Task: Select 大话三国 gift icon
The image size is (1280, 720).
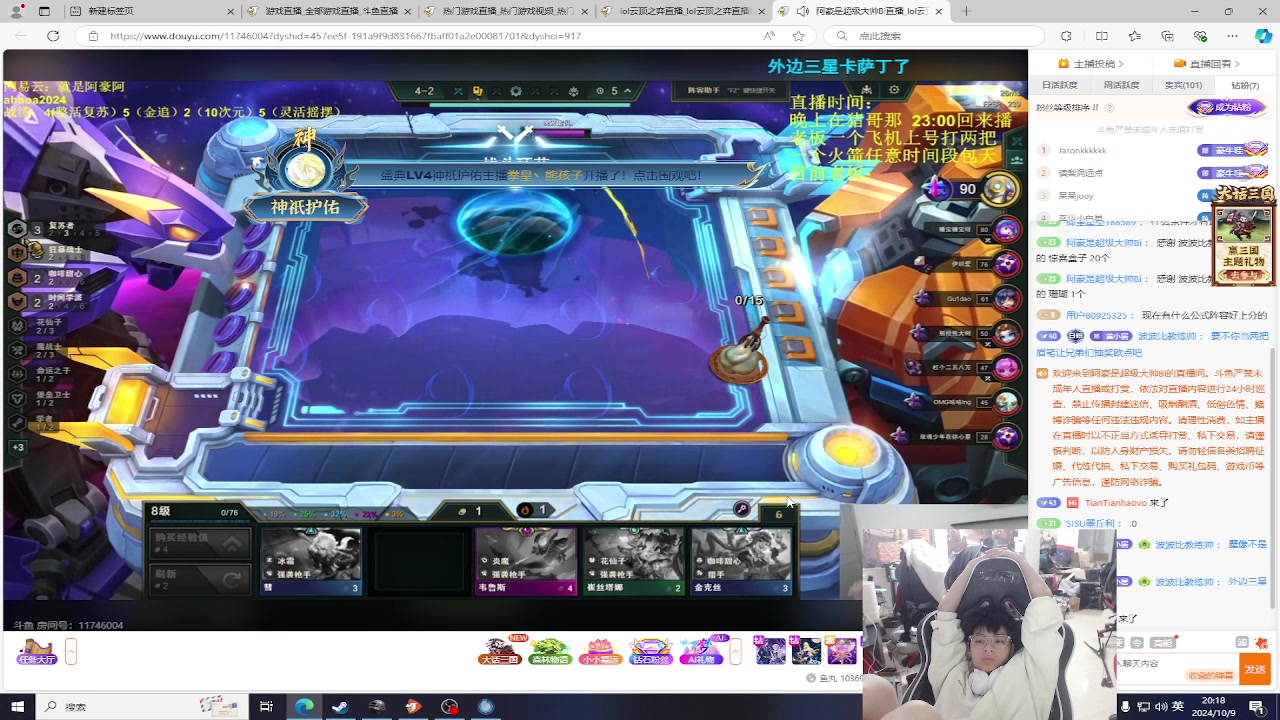Action: coord(499,651)
